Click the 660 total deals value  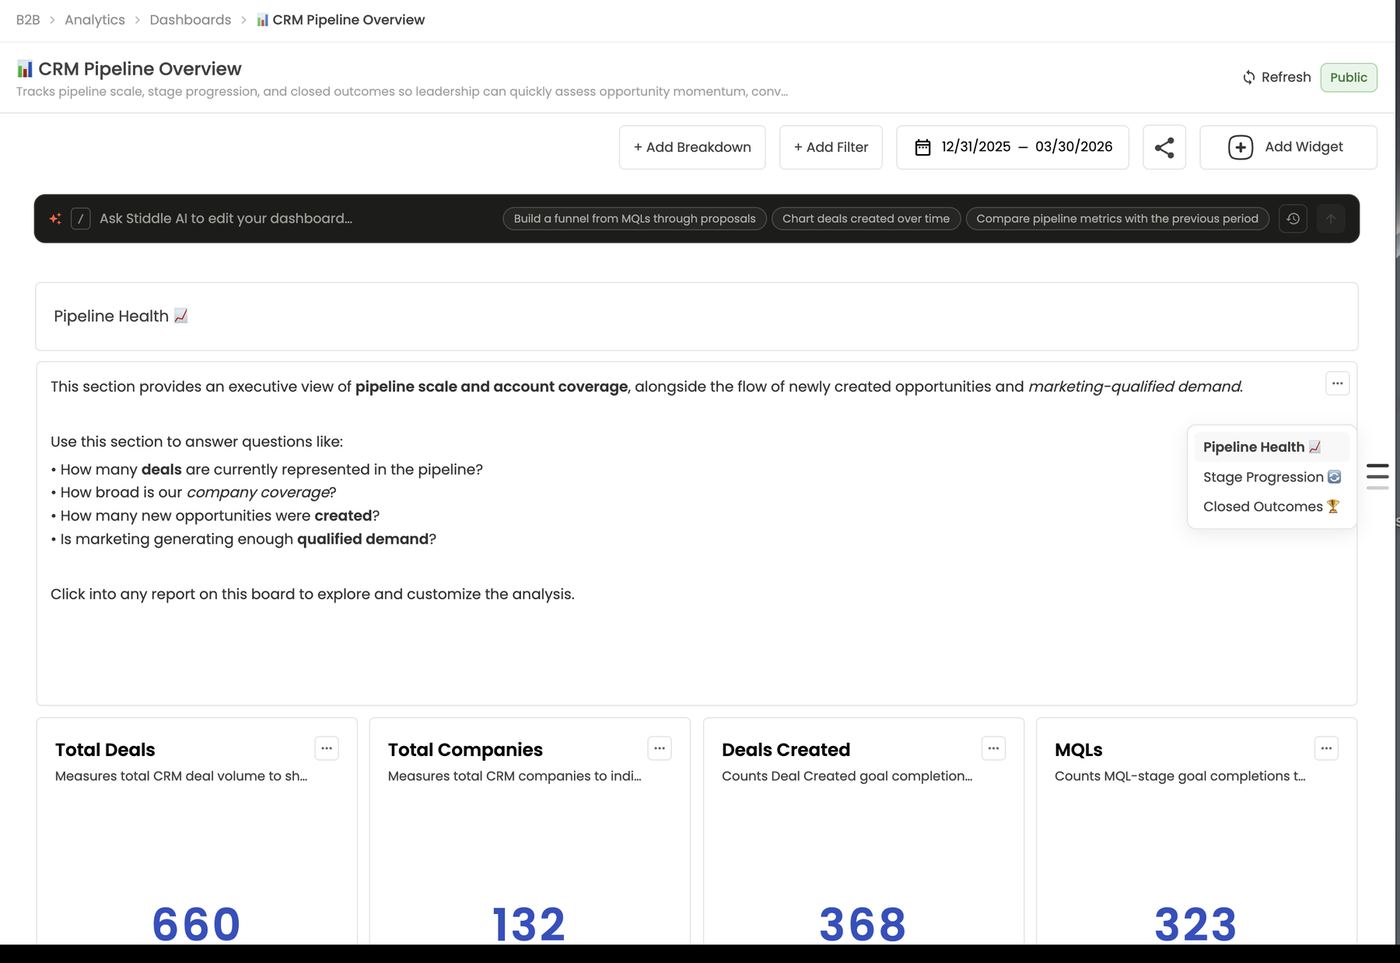click(197, 924)
